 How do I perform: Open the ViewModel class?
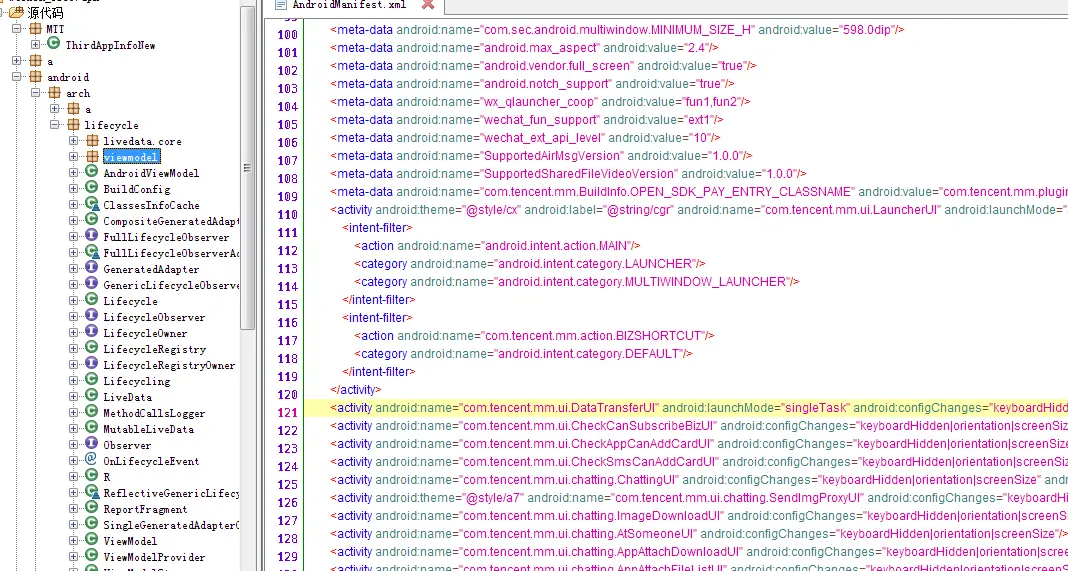[130, 541]
